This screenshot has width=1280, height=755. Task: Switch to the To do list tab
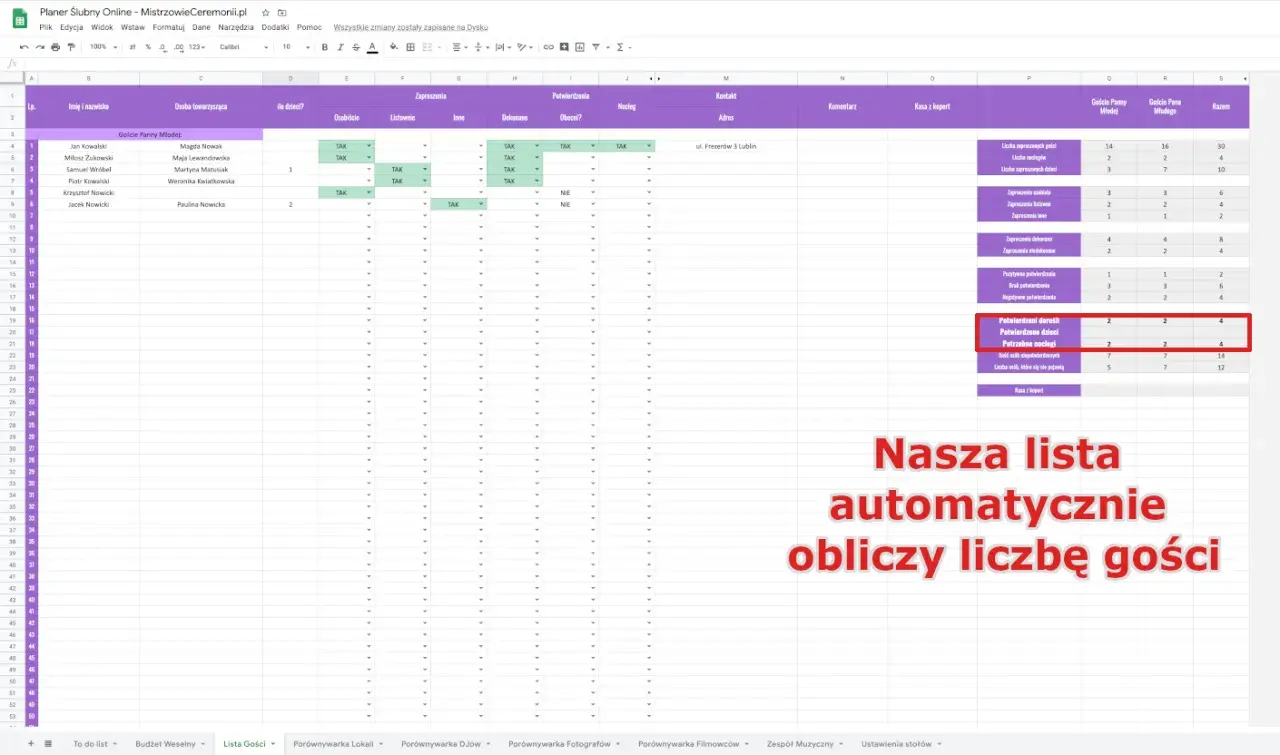point(94,744)
